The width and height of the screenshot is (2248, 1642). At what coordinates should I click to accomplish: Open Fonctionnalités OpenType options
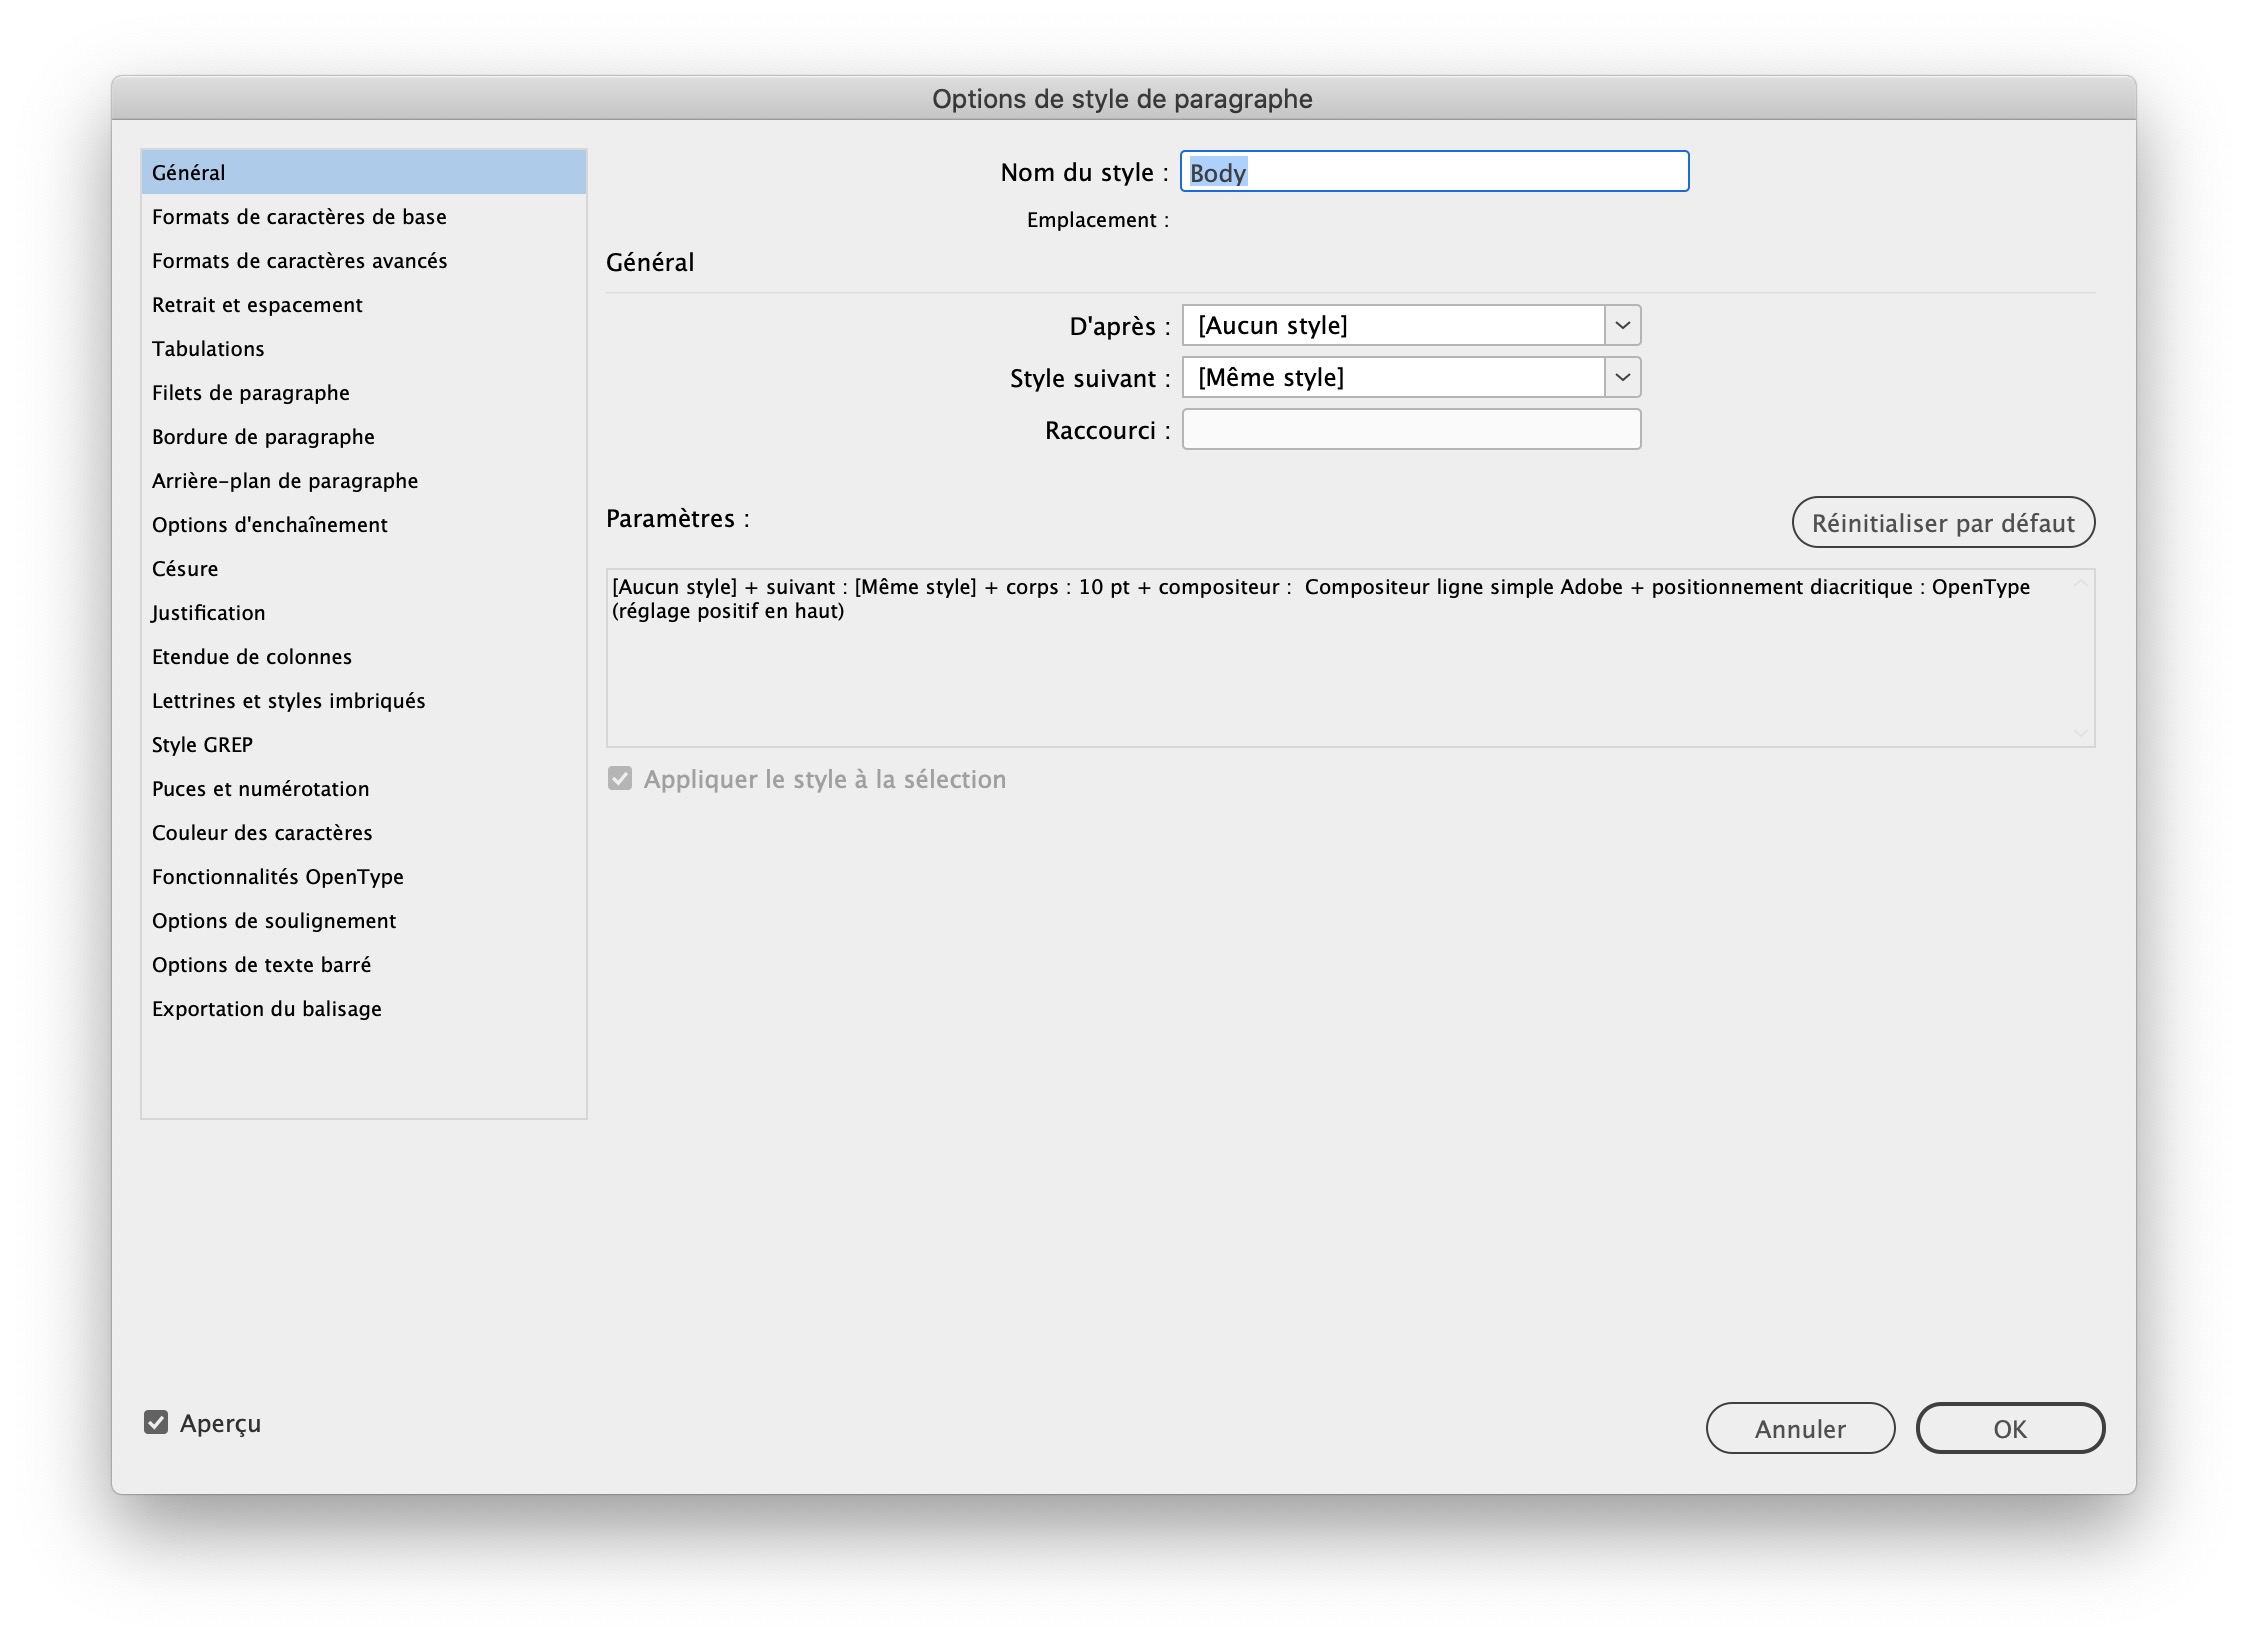click(277, 876)
